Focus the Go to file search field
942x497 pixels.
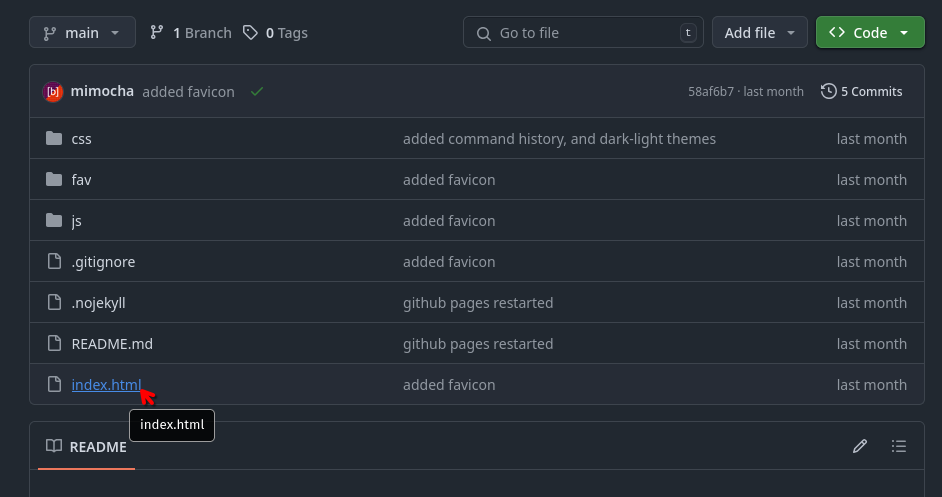583,32
